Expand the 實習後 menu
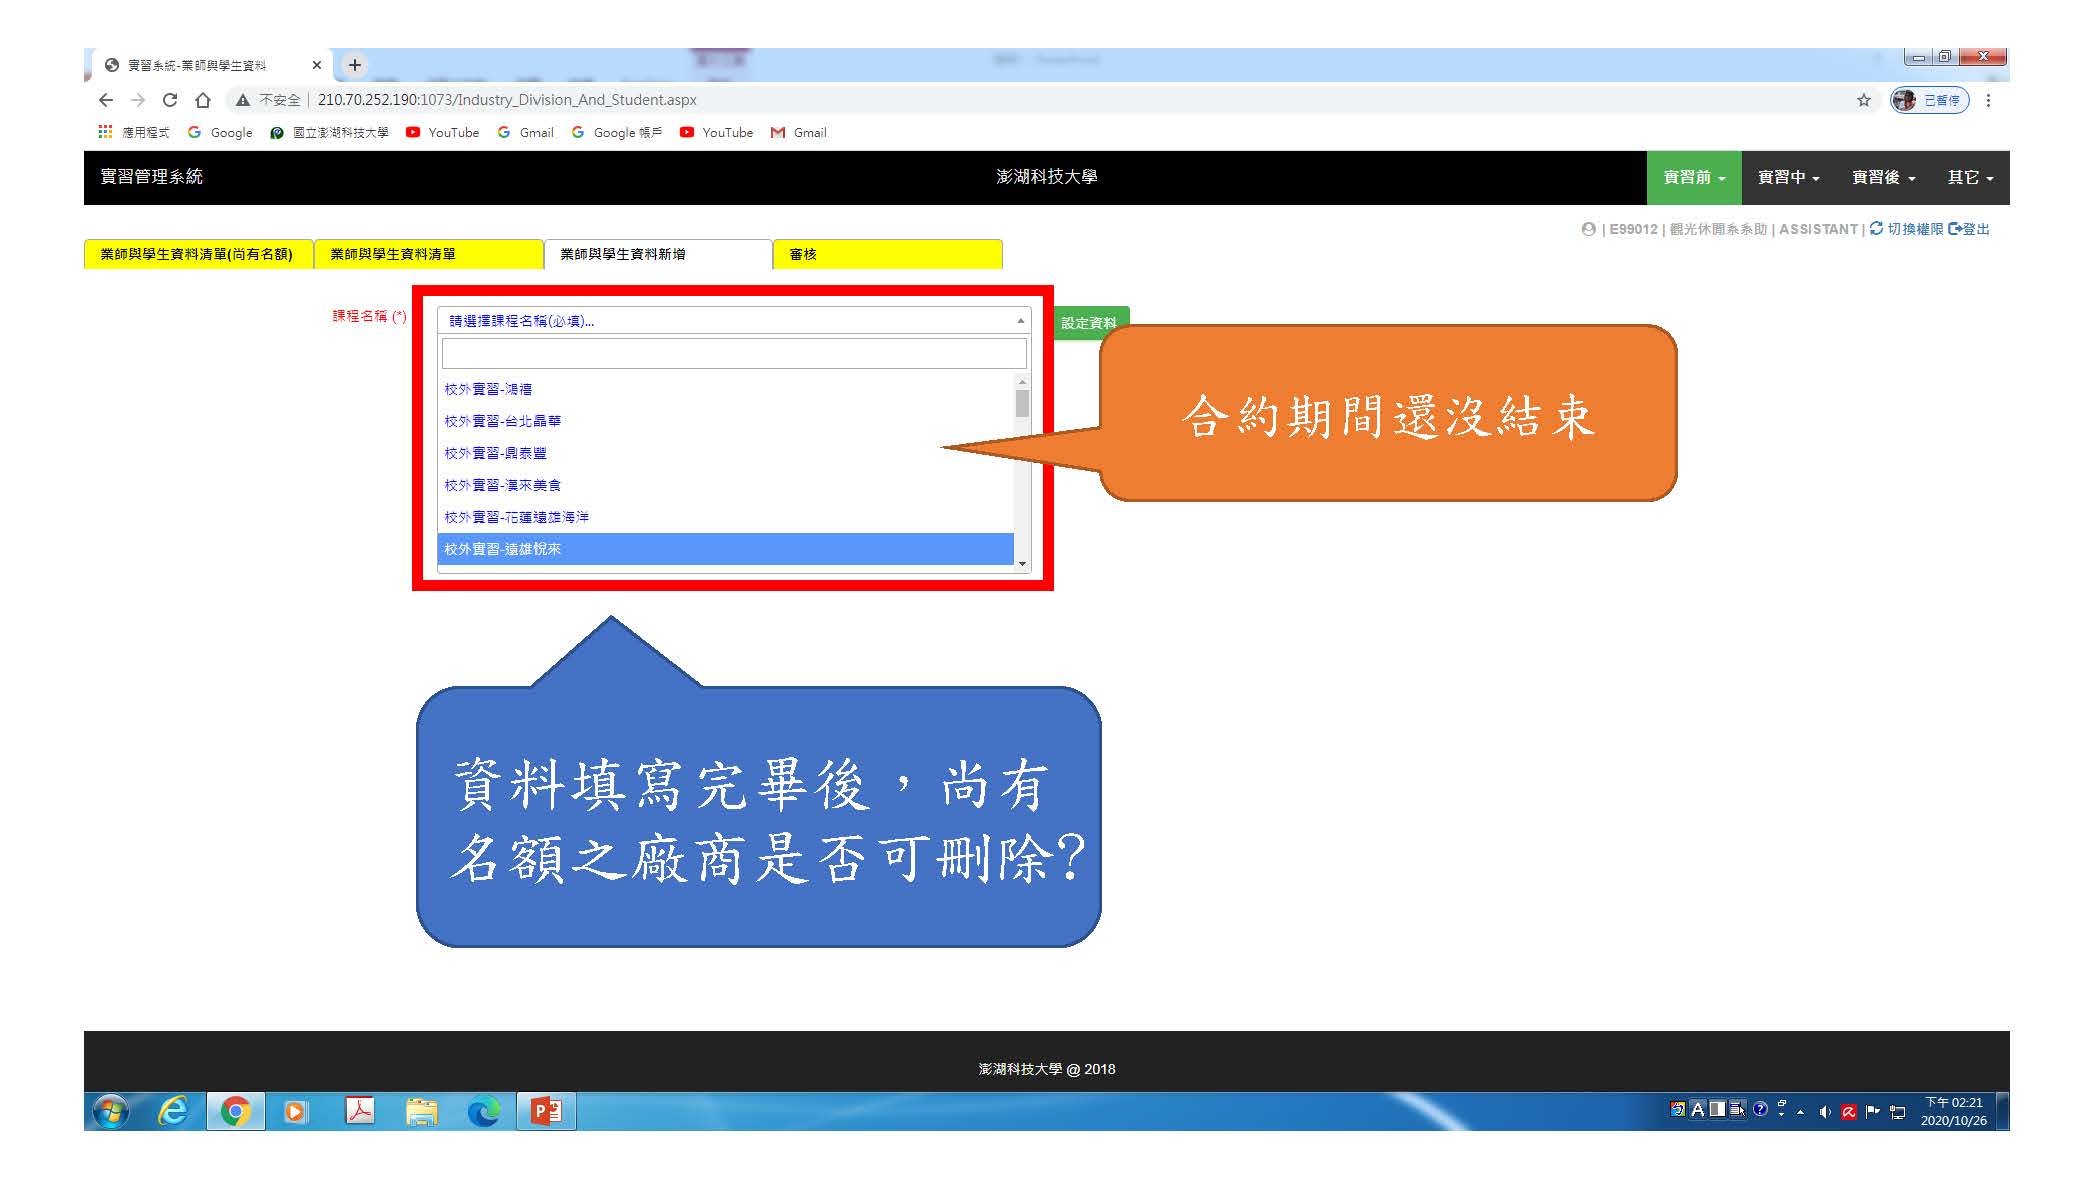2094x1178 pixels. 1883,178
